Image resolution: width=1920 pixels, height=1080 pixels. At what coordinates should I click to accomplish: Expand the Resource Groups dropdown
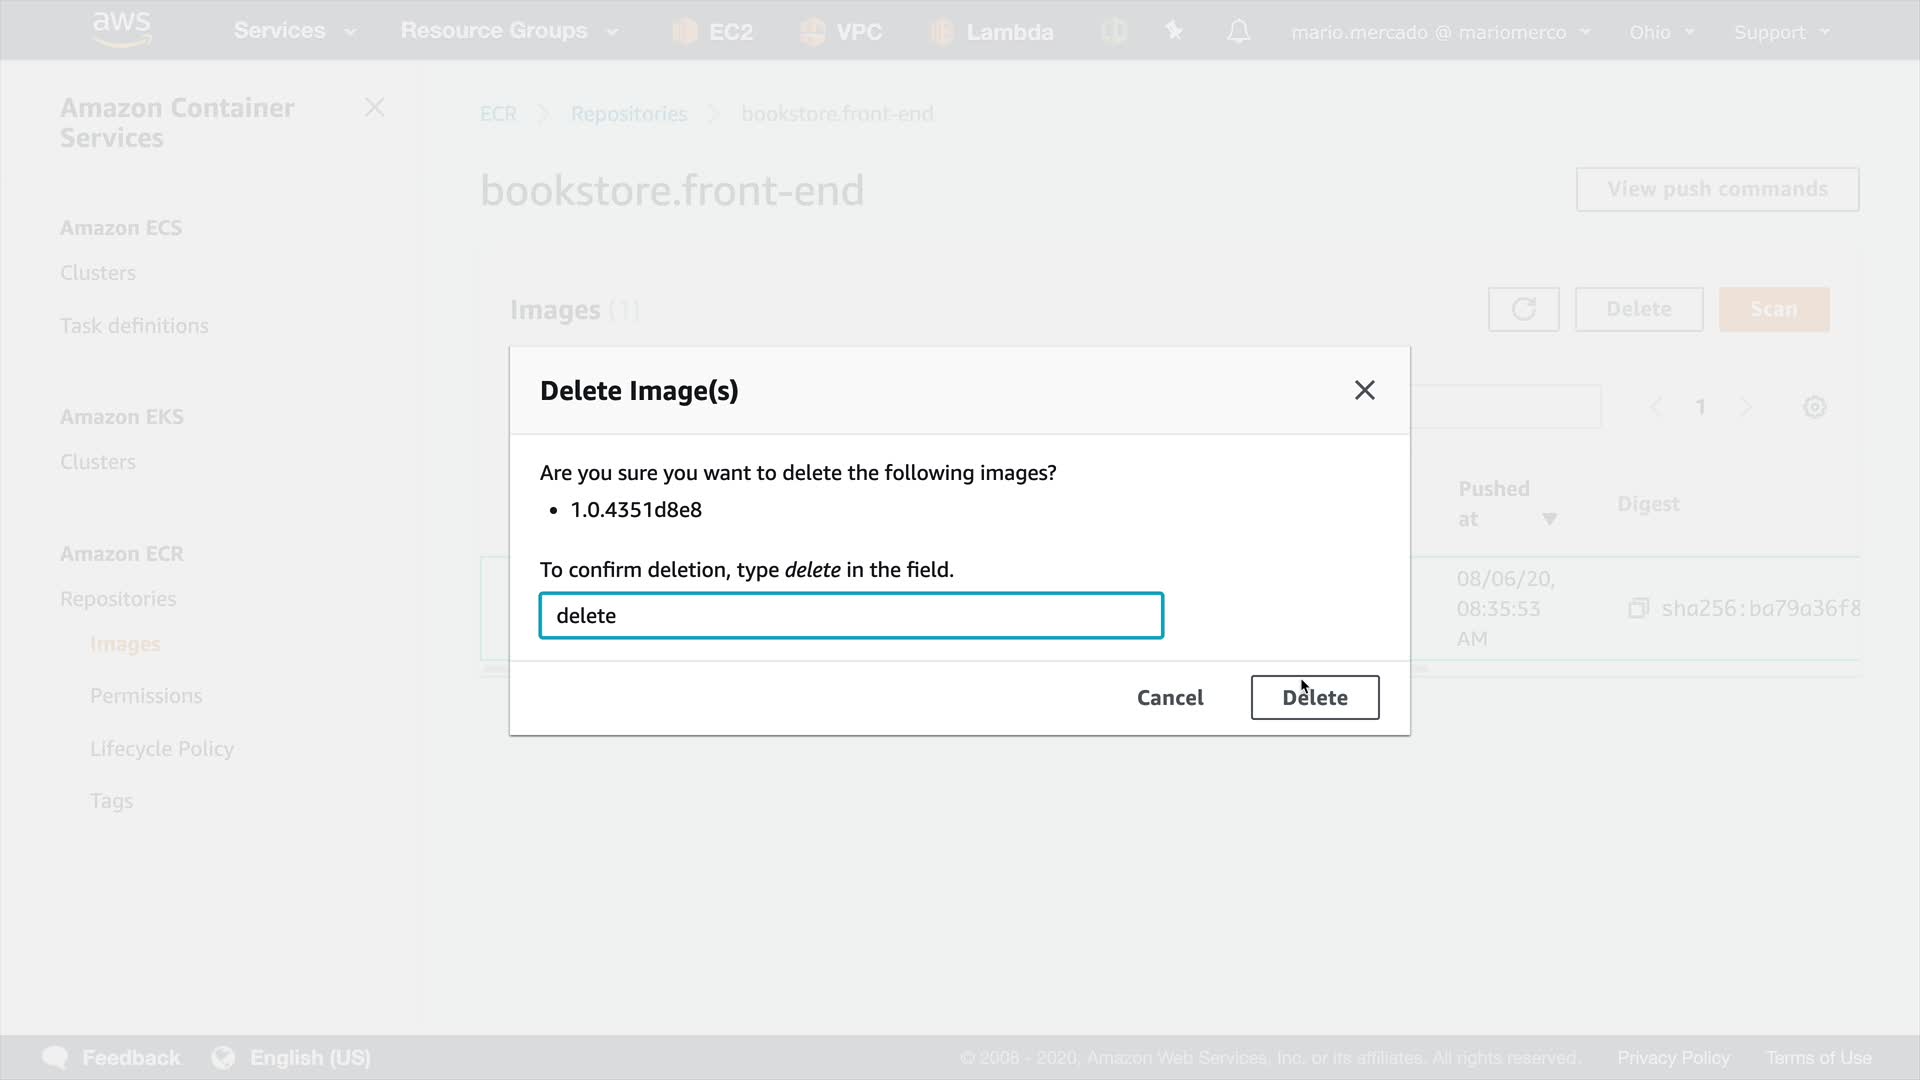509,31
